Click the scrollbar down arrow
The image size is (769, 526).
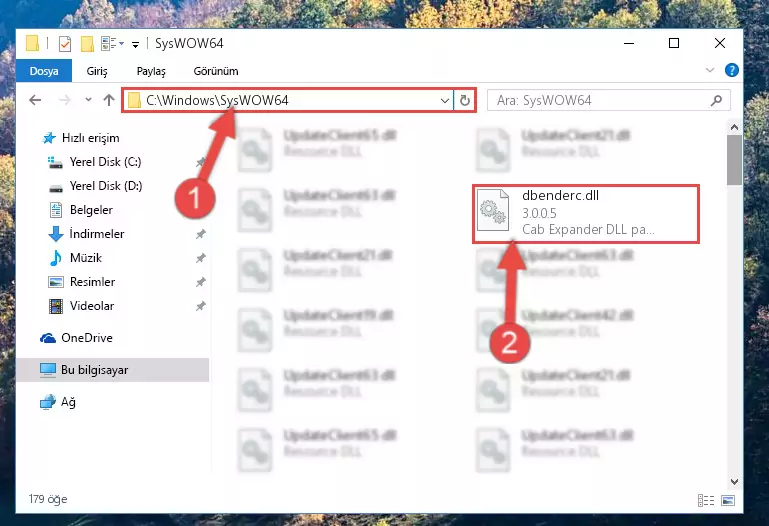[x=734, y=482]
